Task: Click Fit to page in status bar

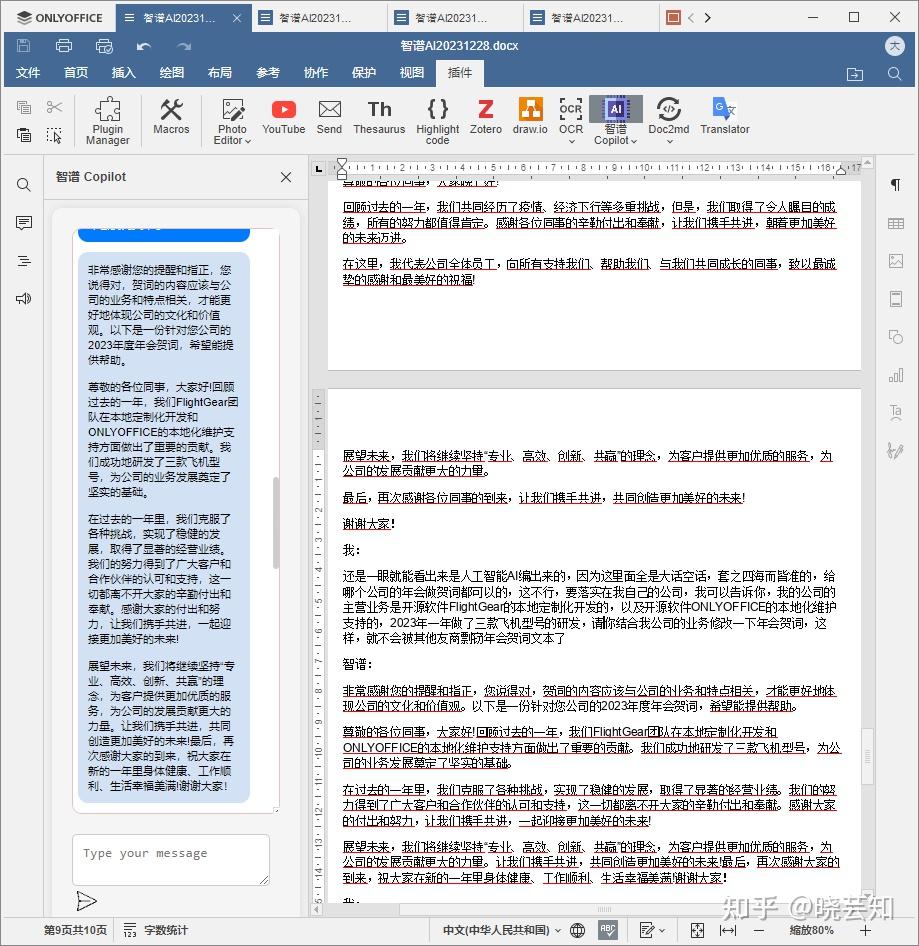Action: click(x=697, y=930)
